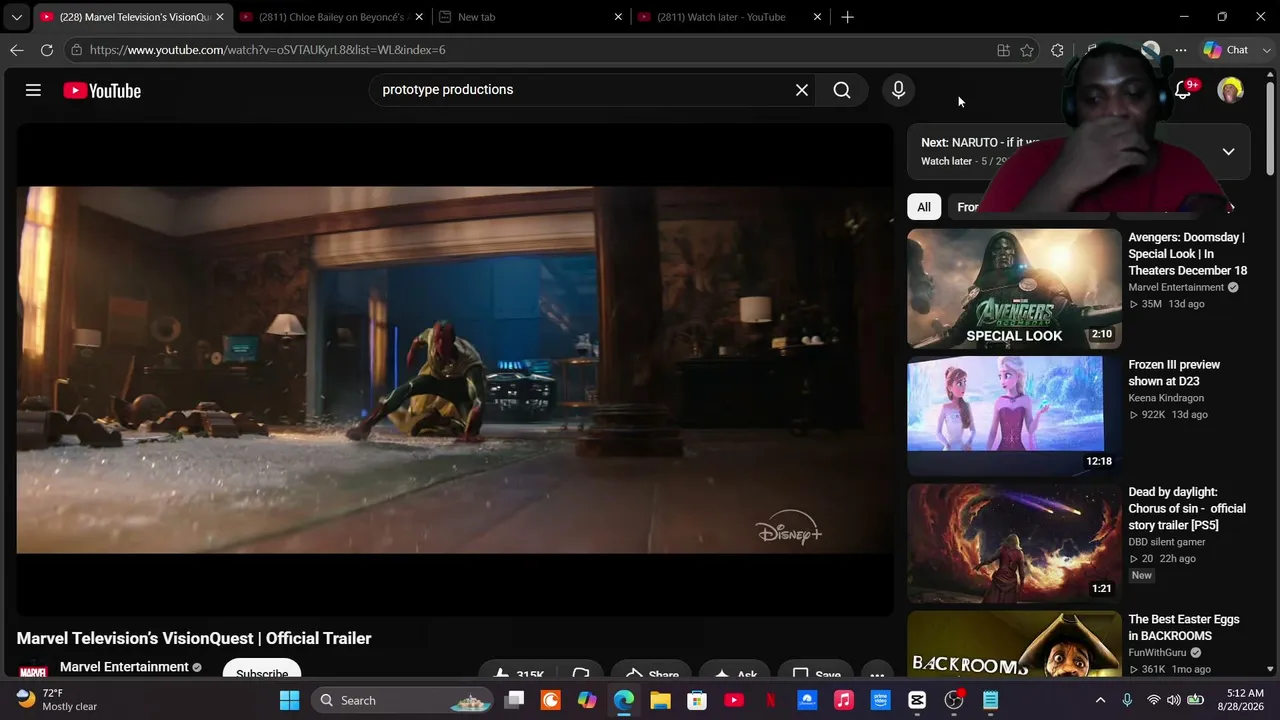Viewport: 1280px width, 720px height.
Task: Open Wi-Fi network settings in tray
Action: (1154, 700)
